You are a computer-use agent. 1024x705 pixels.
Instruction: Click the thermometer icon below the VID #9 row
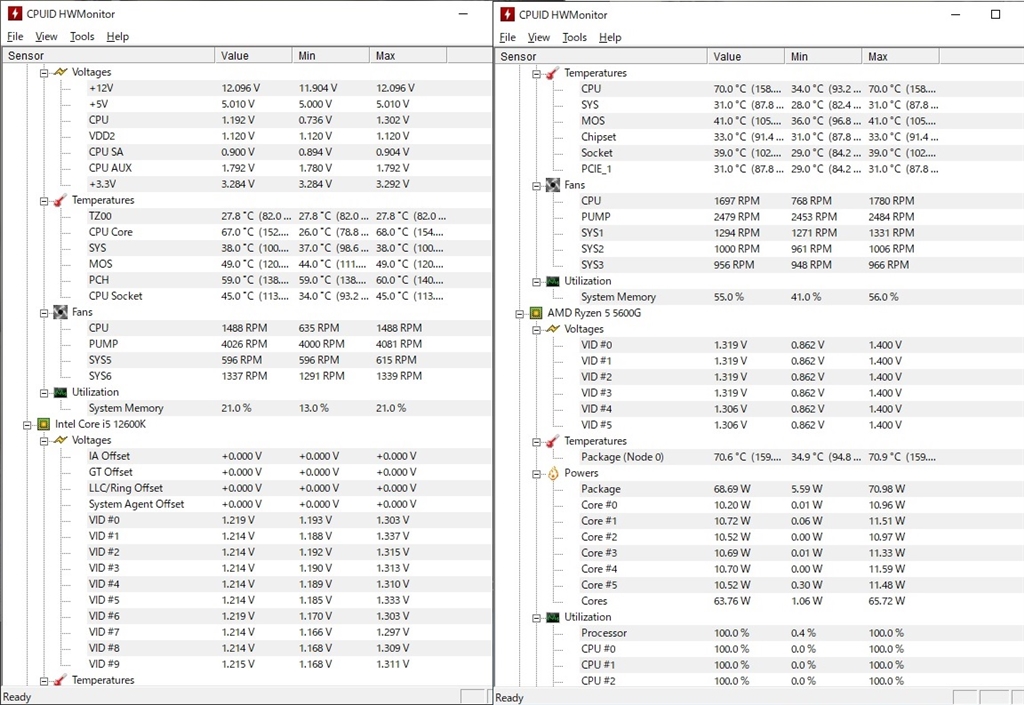(61, 680)
